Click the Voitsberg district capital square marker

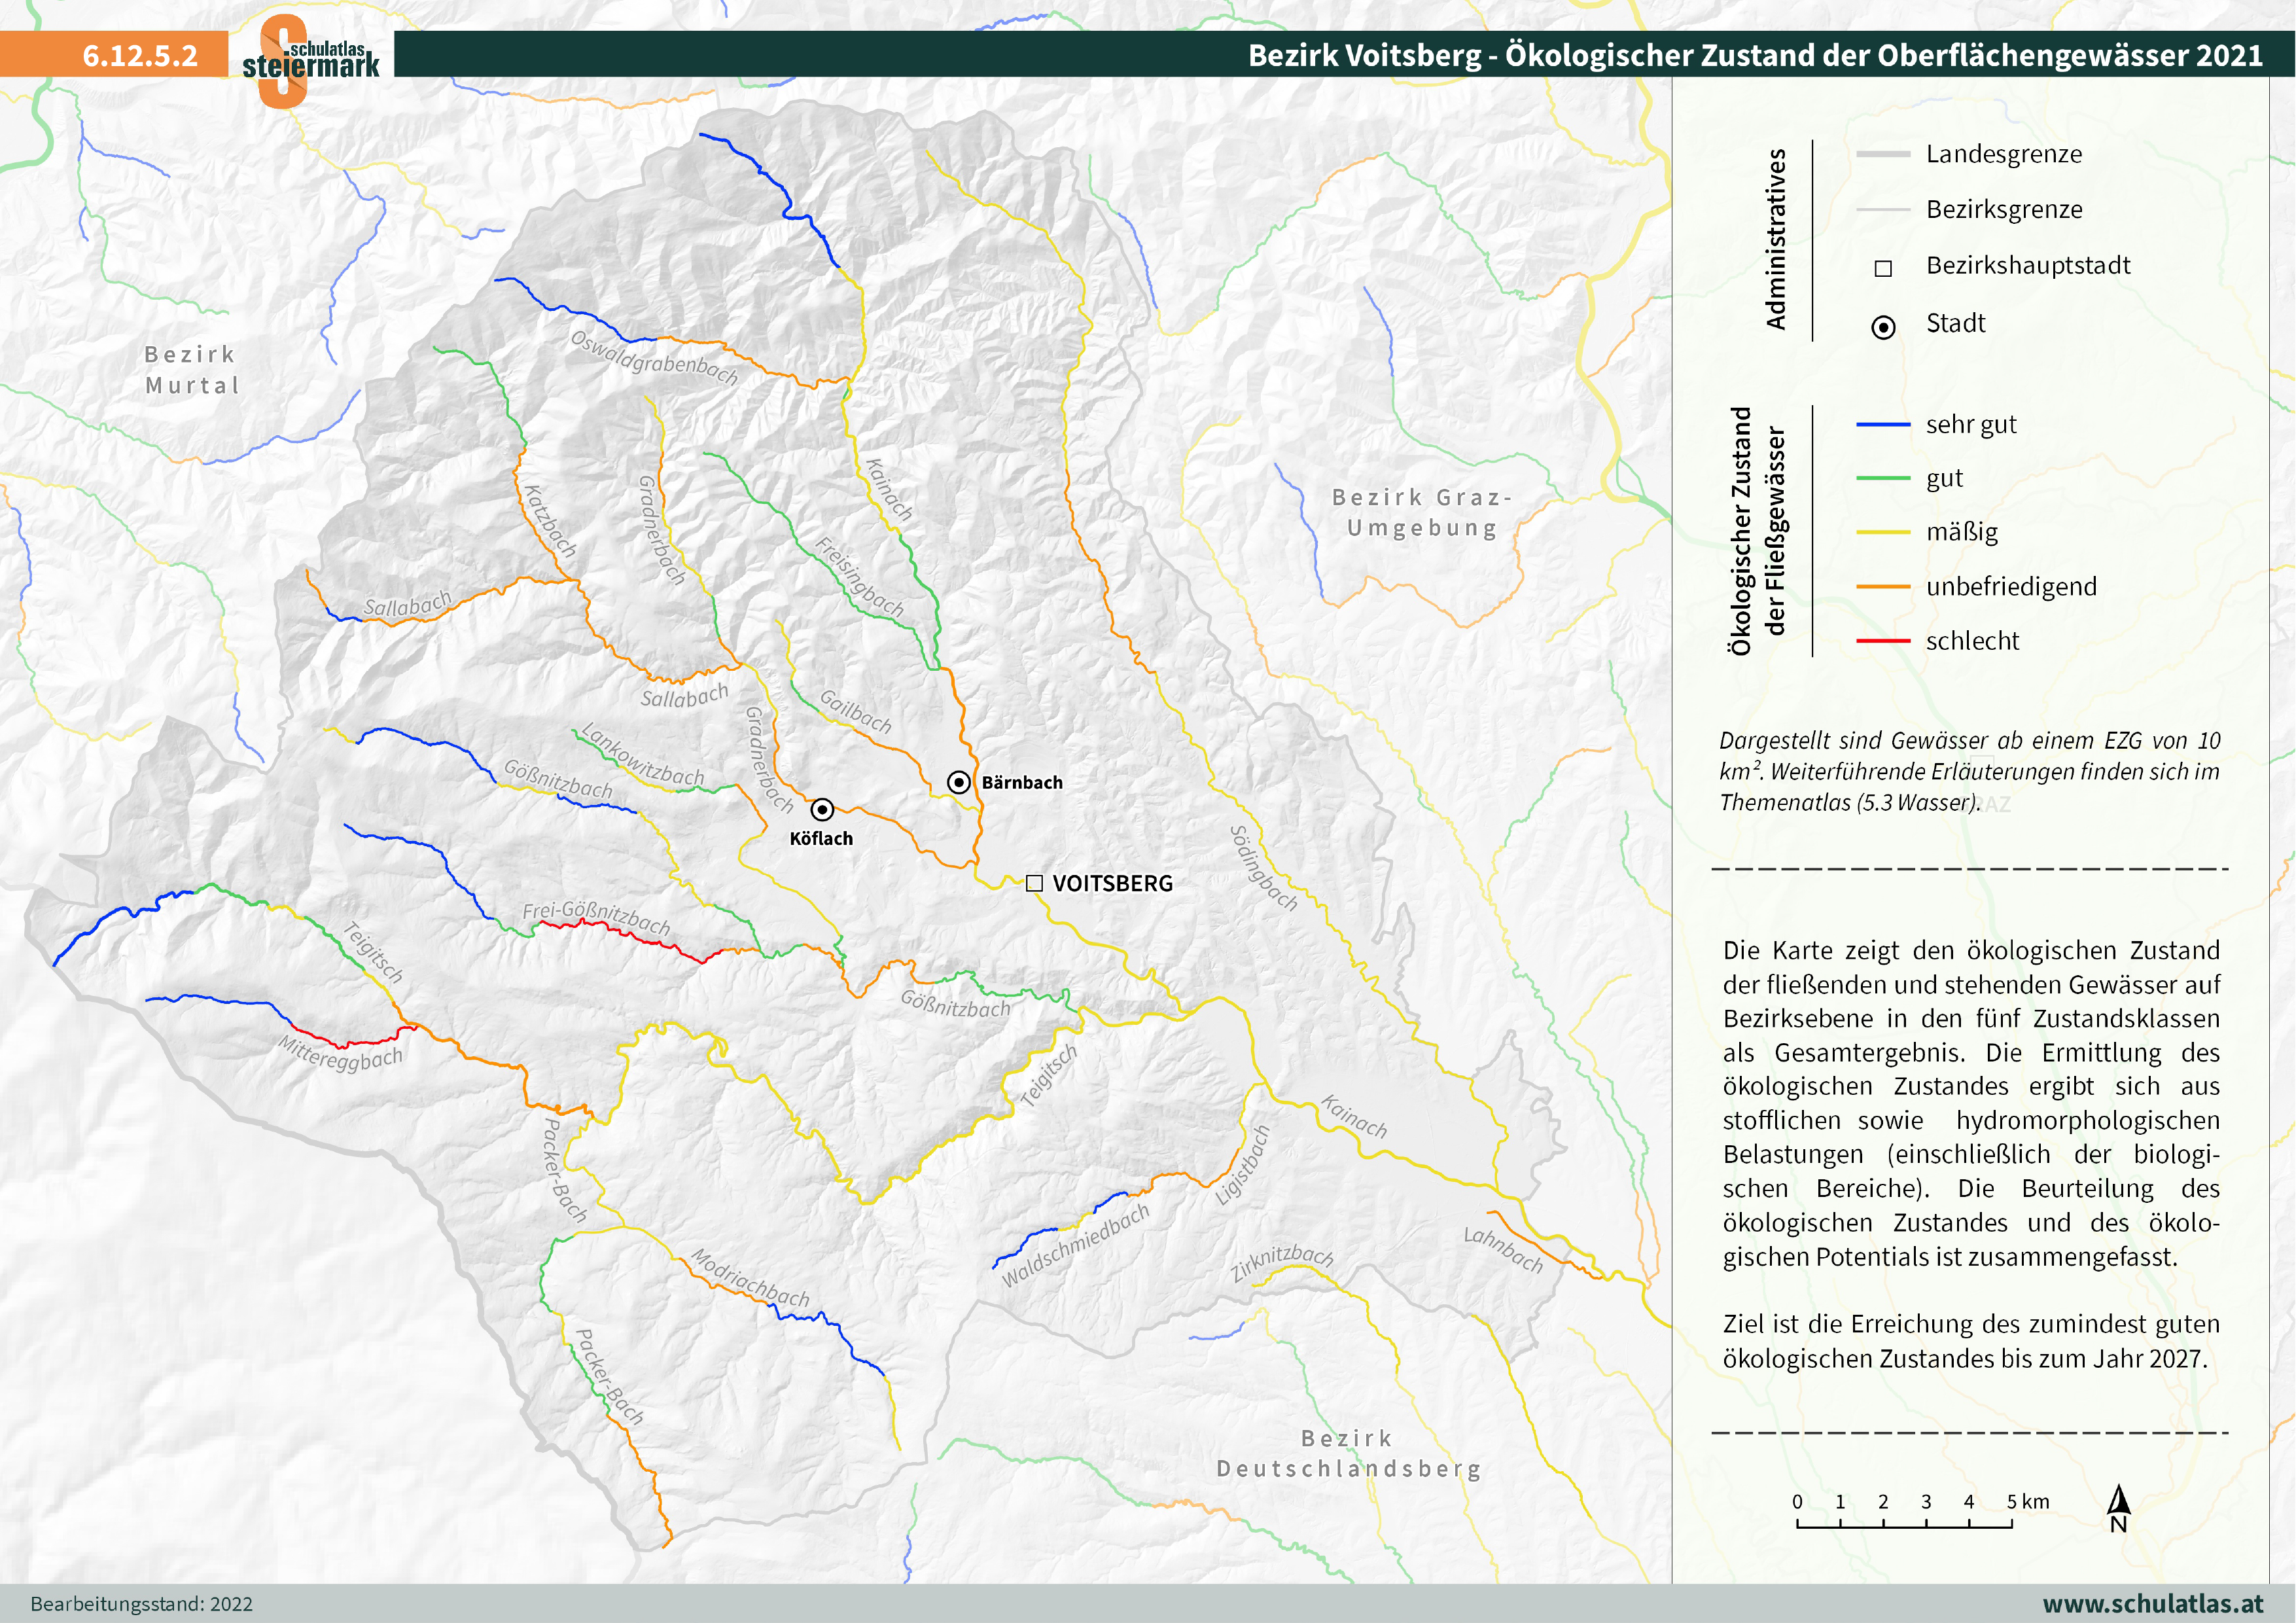[x=1034, y=883]
